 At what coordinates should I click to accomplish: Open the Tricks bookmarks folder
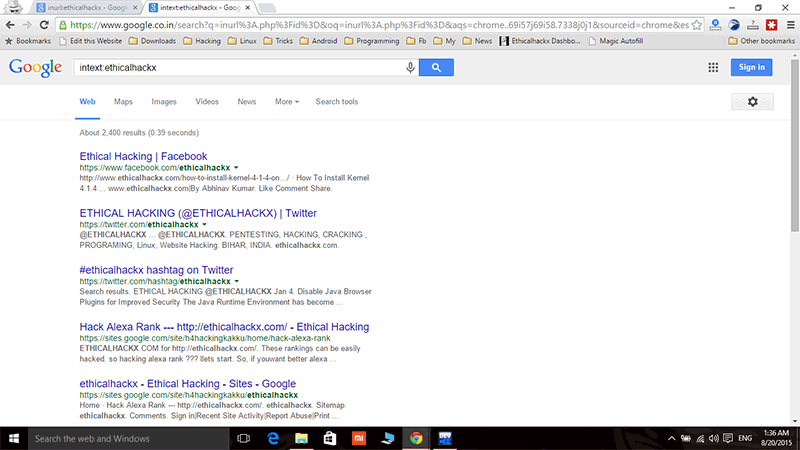(x=278, y=41)
